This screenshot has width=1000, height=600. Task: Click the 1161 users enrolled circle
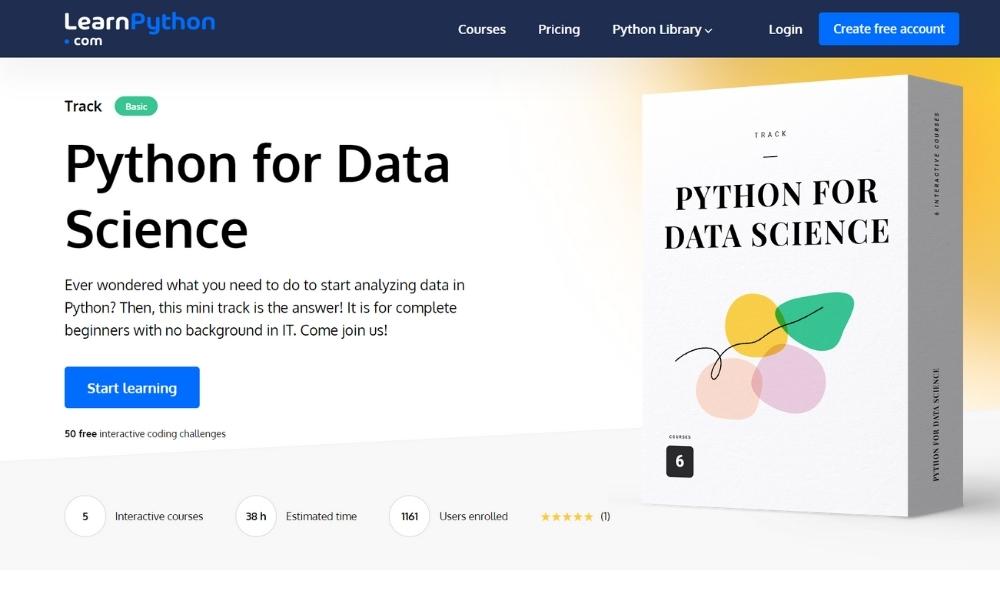409,516
